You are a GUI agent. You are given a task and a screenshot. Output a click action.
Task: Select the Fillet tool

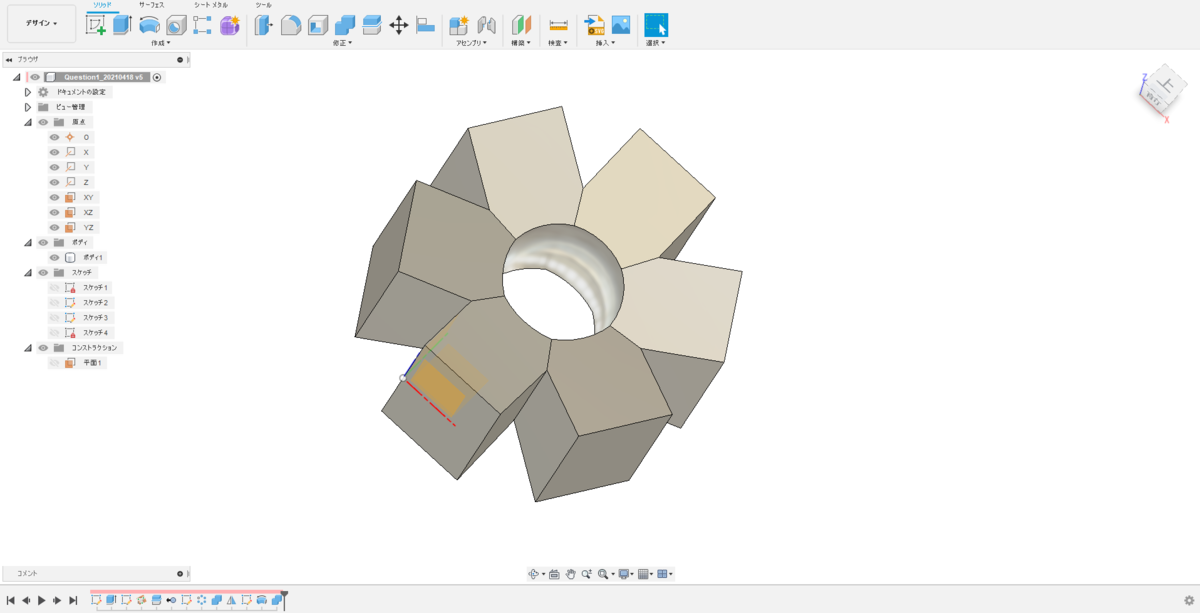291,25
